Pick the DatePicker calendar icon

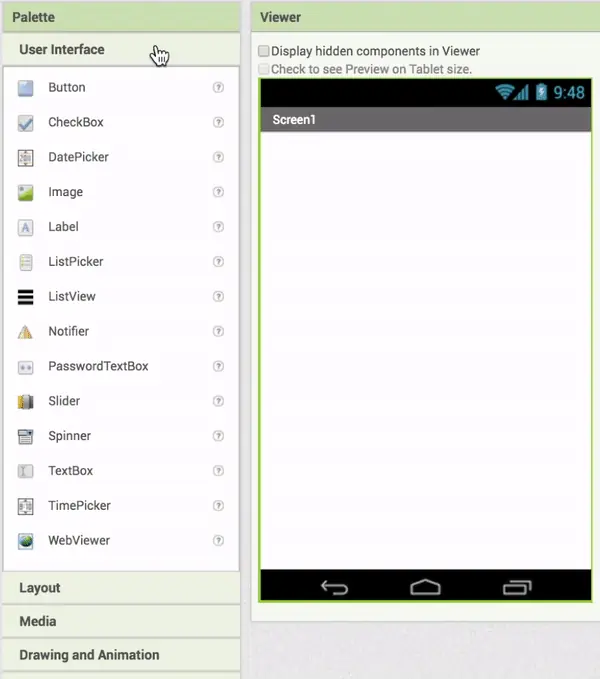26,158
